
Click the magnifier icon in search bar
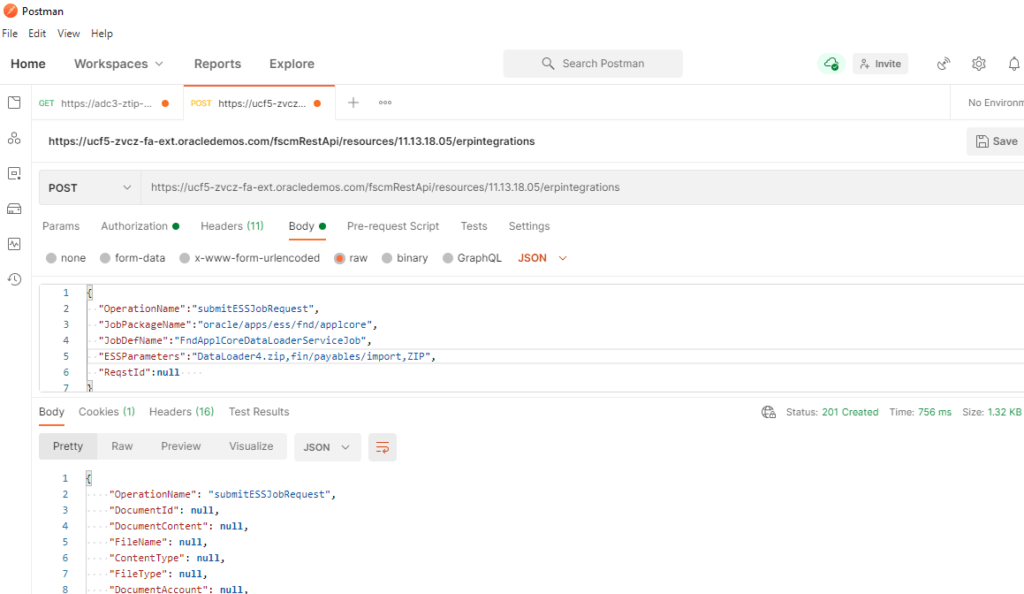coord(548,63)
